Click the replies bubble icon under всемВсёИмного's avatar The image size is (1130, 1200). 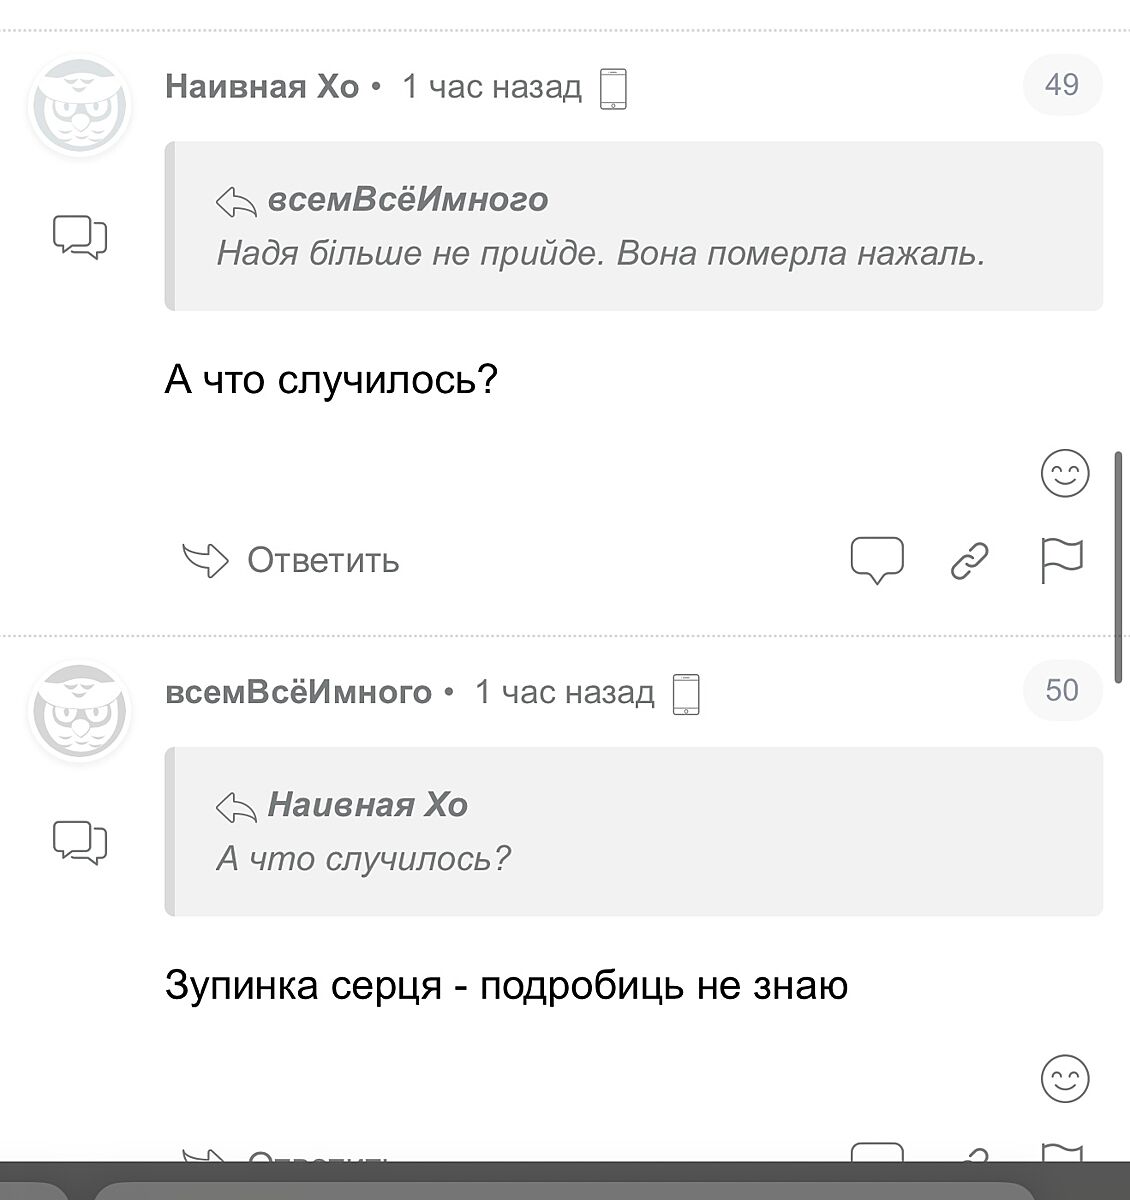(80, 842)
